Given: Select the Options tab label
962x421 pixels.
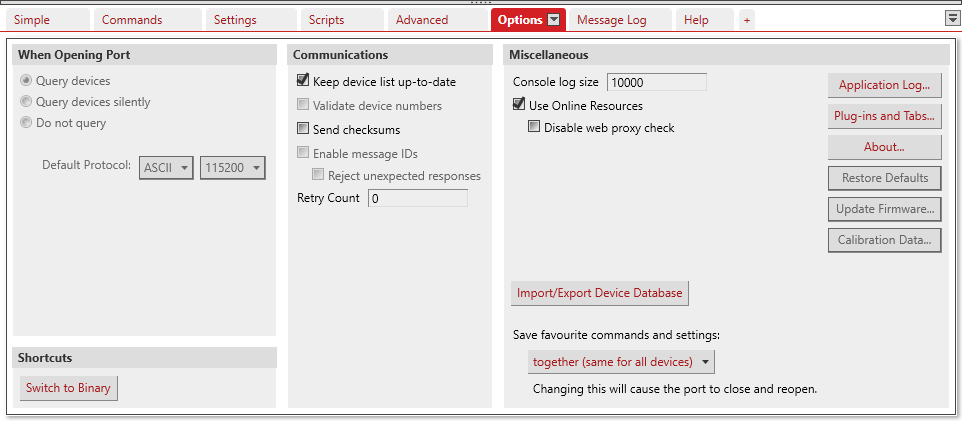Looking at the screenshot, I should [520, 20].
